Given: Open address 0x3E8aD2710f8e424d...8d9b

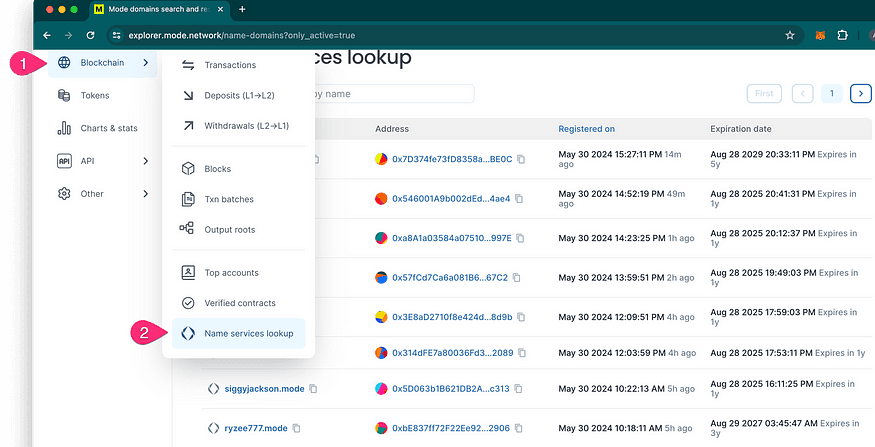Looking at the screenshot, I should coord(452,317).
